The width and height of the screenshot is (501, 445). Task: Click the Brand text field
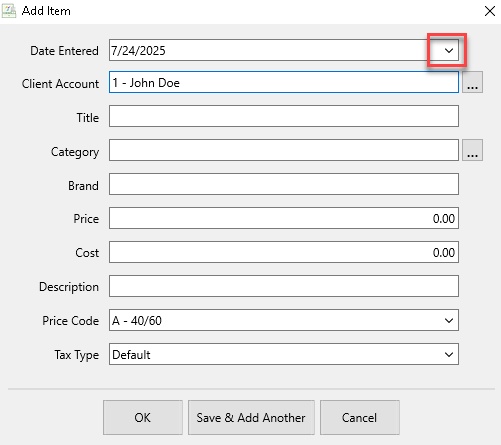[x=284, y=184]
